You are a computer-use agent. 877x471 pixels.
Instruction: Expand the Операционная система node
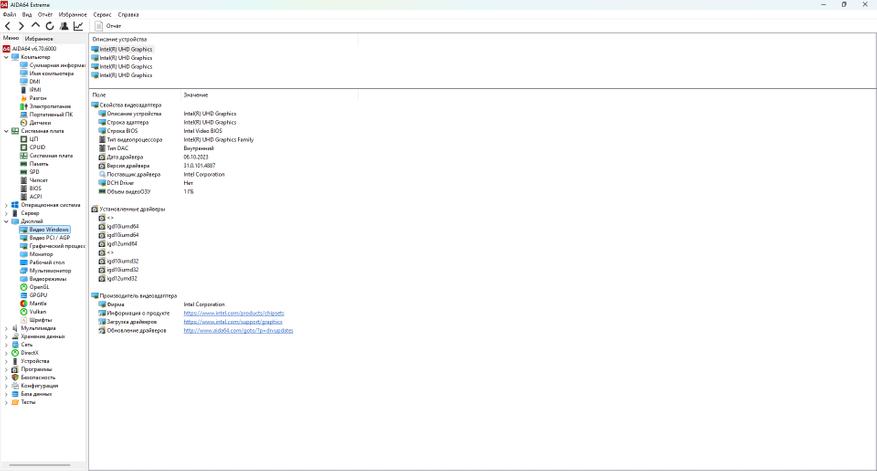6,205
